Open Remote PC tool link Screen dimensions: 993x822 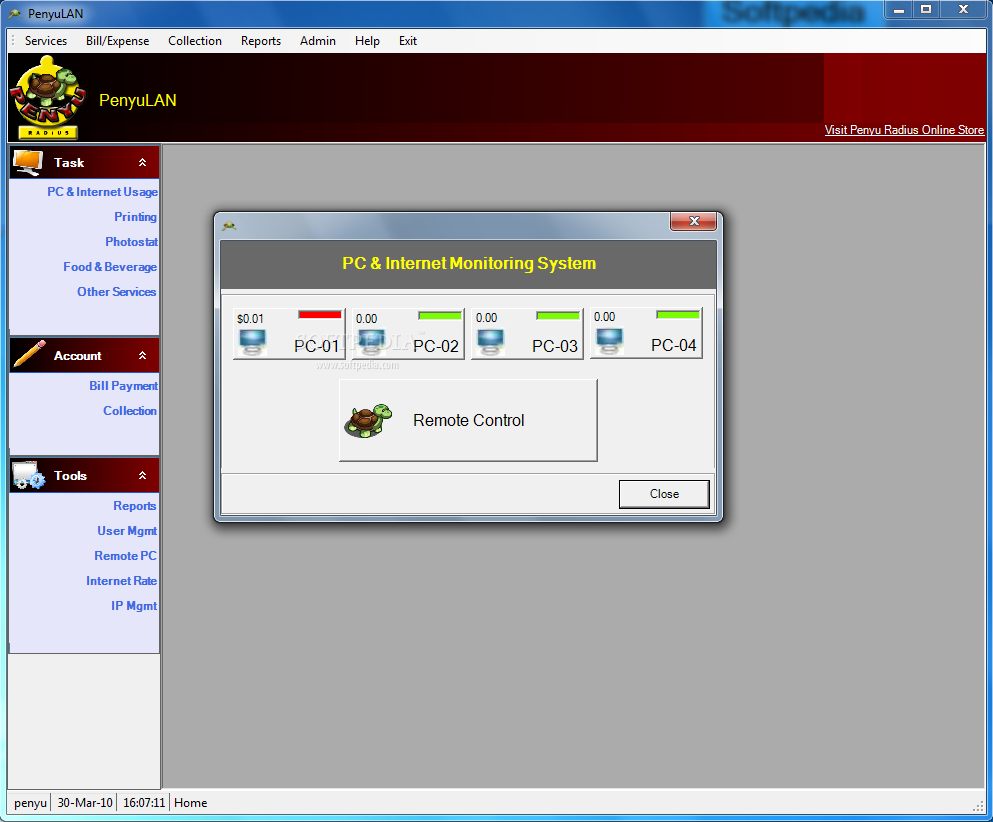click(125, 556)
